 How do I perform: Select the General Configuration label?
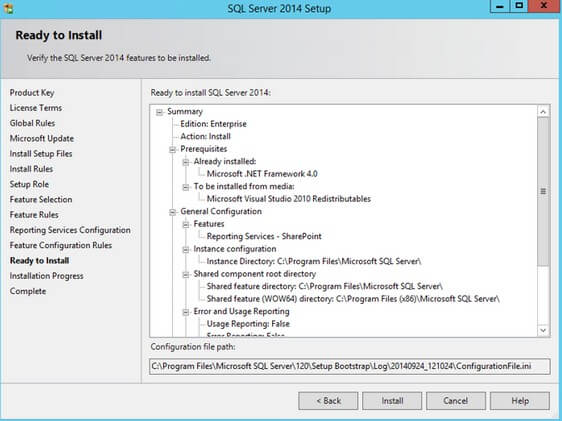[x=221, y=211]
